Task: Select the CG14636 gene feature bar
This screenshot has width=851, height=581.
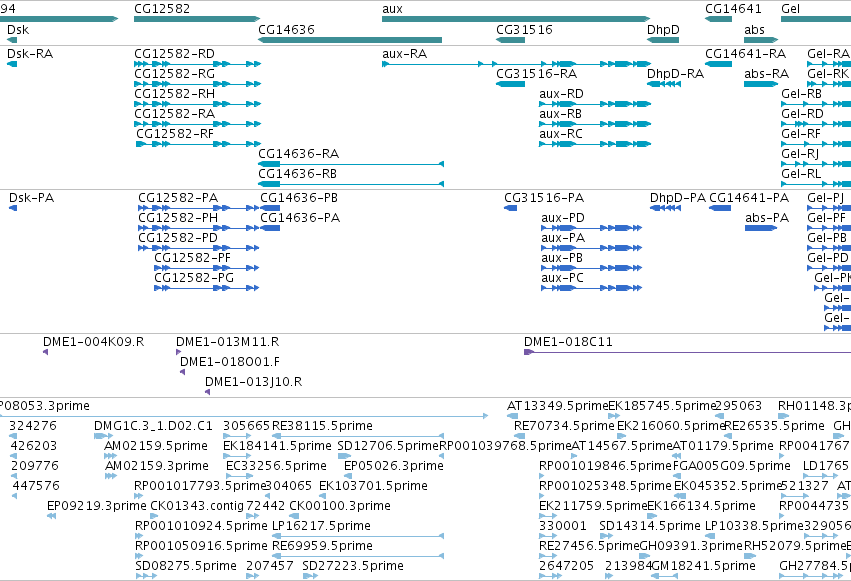Action: point(350,40)
